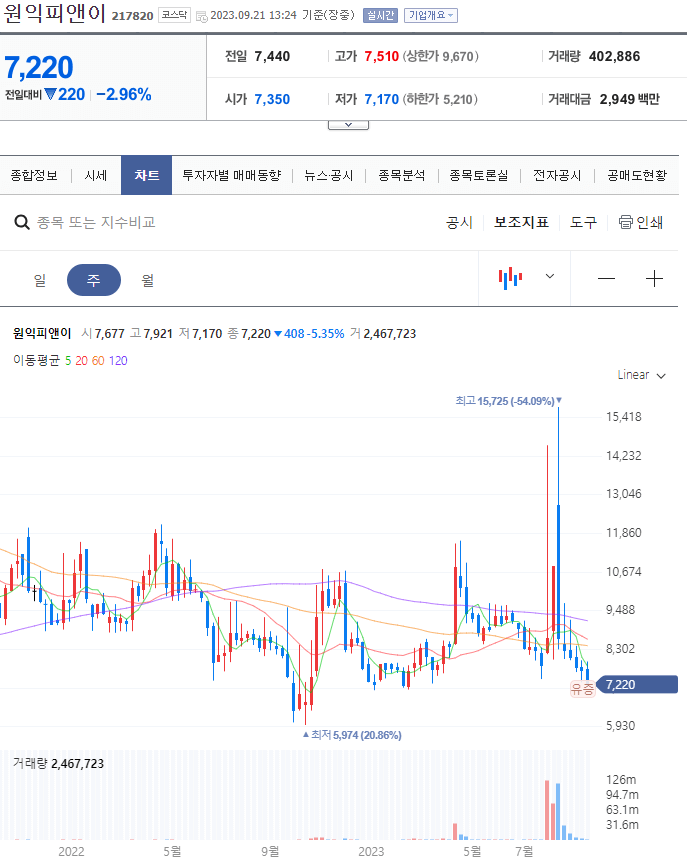Open the 뉴스·공시 tab
Screen dimensions: 687x863
point(329,175)
